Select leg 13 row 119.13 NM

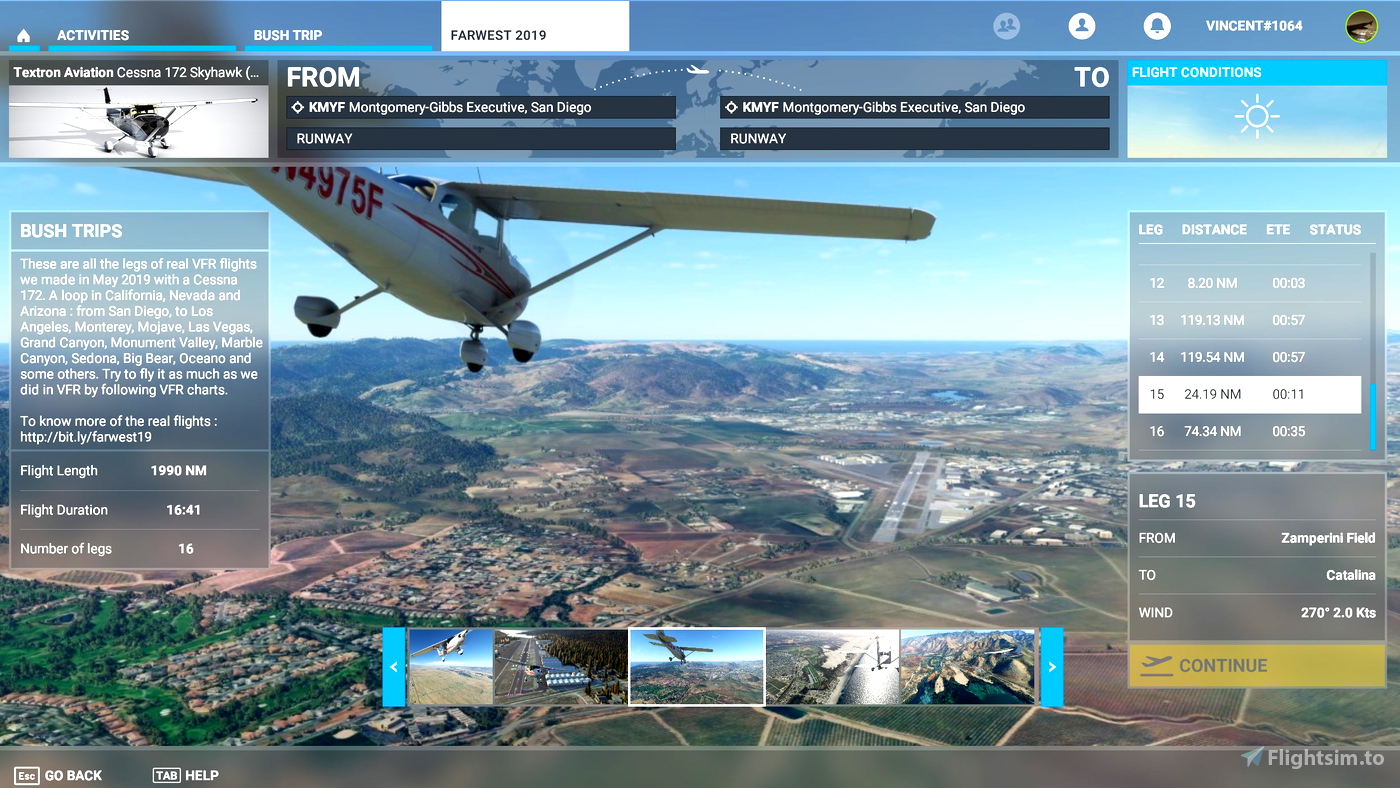(x=1250, y=320)
